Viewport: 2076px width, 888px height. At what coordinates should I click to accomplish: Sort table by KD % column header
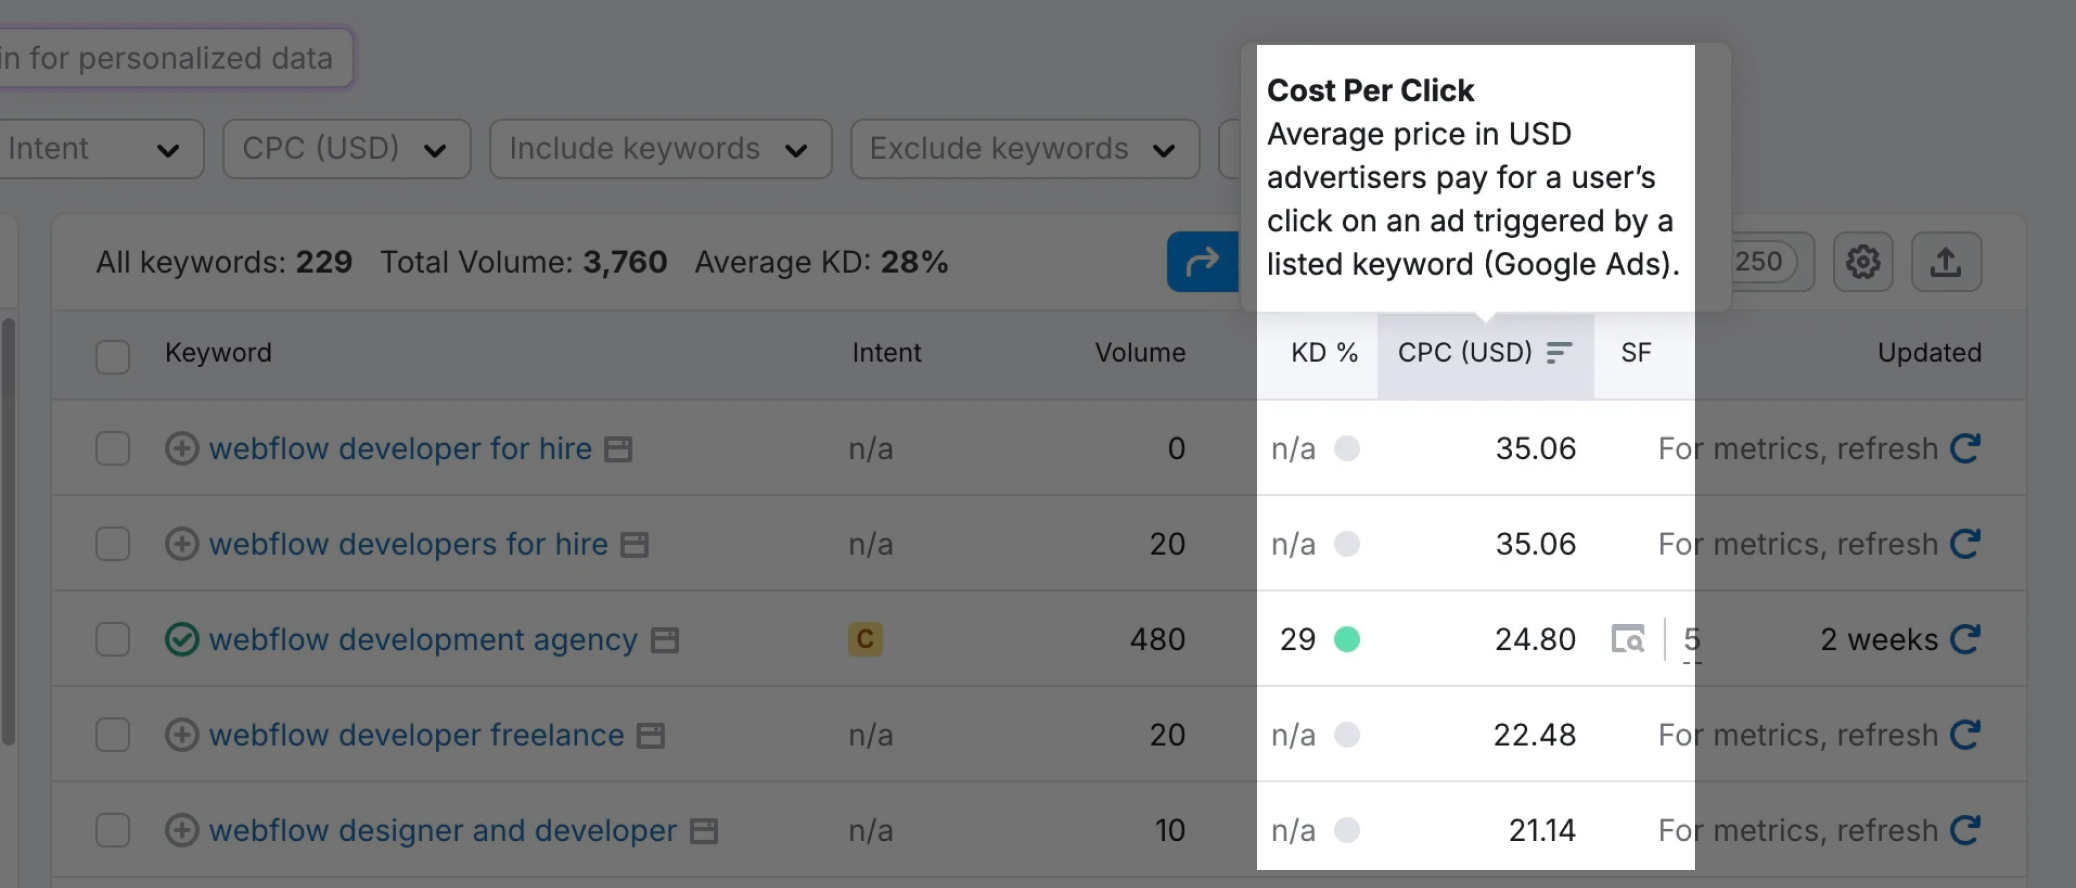(1323, 353)
